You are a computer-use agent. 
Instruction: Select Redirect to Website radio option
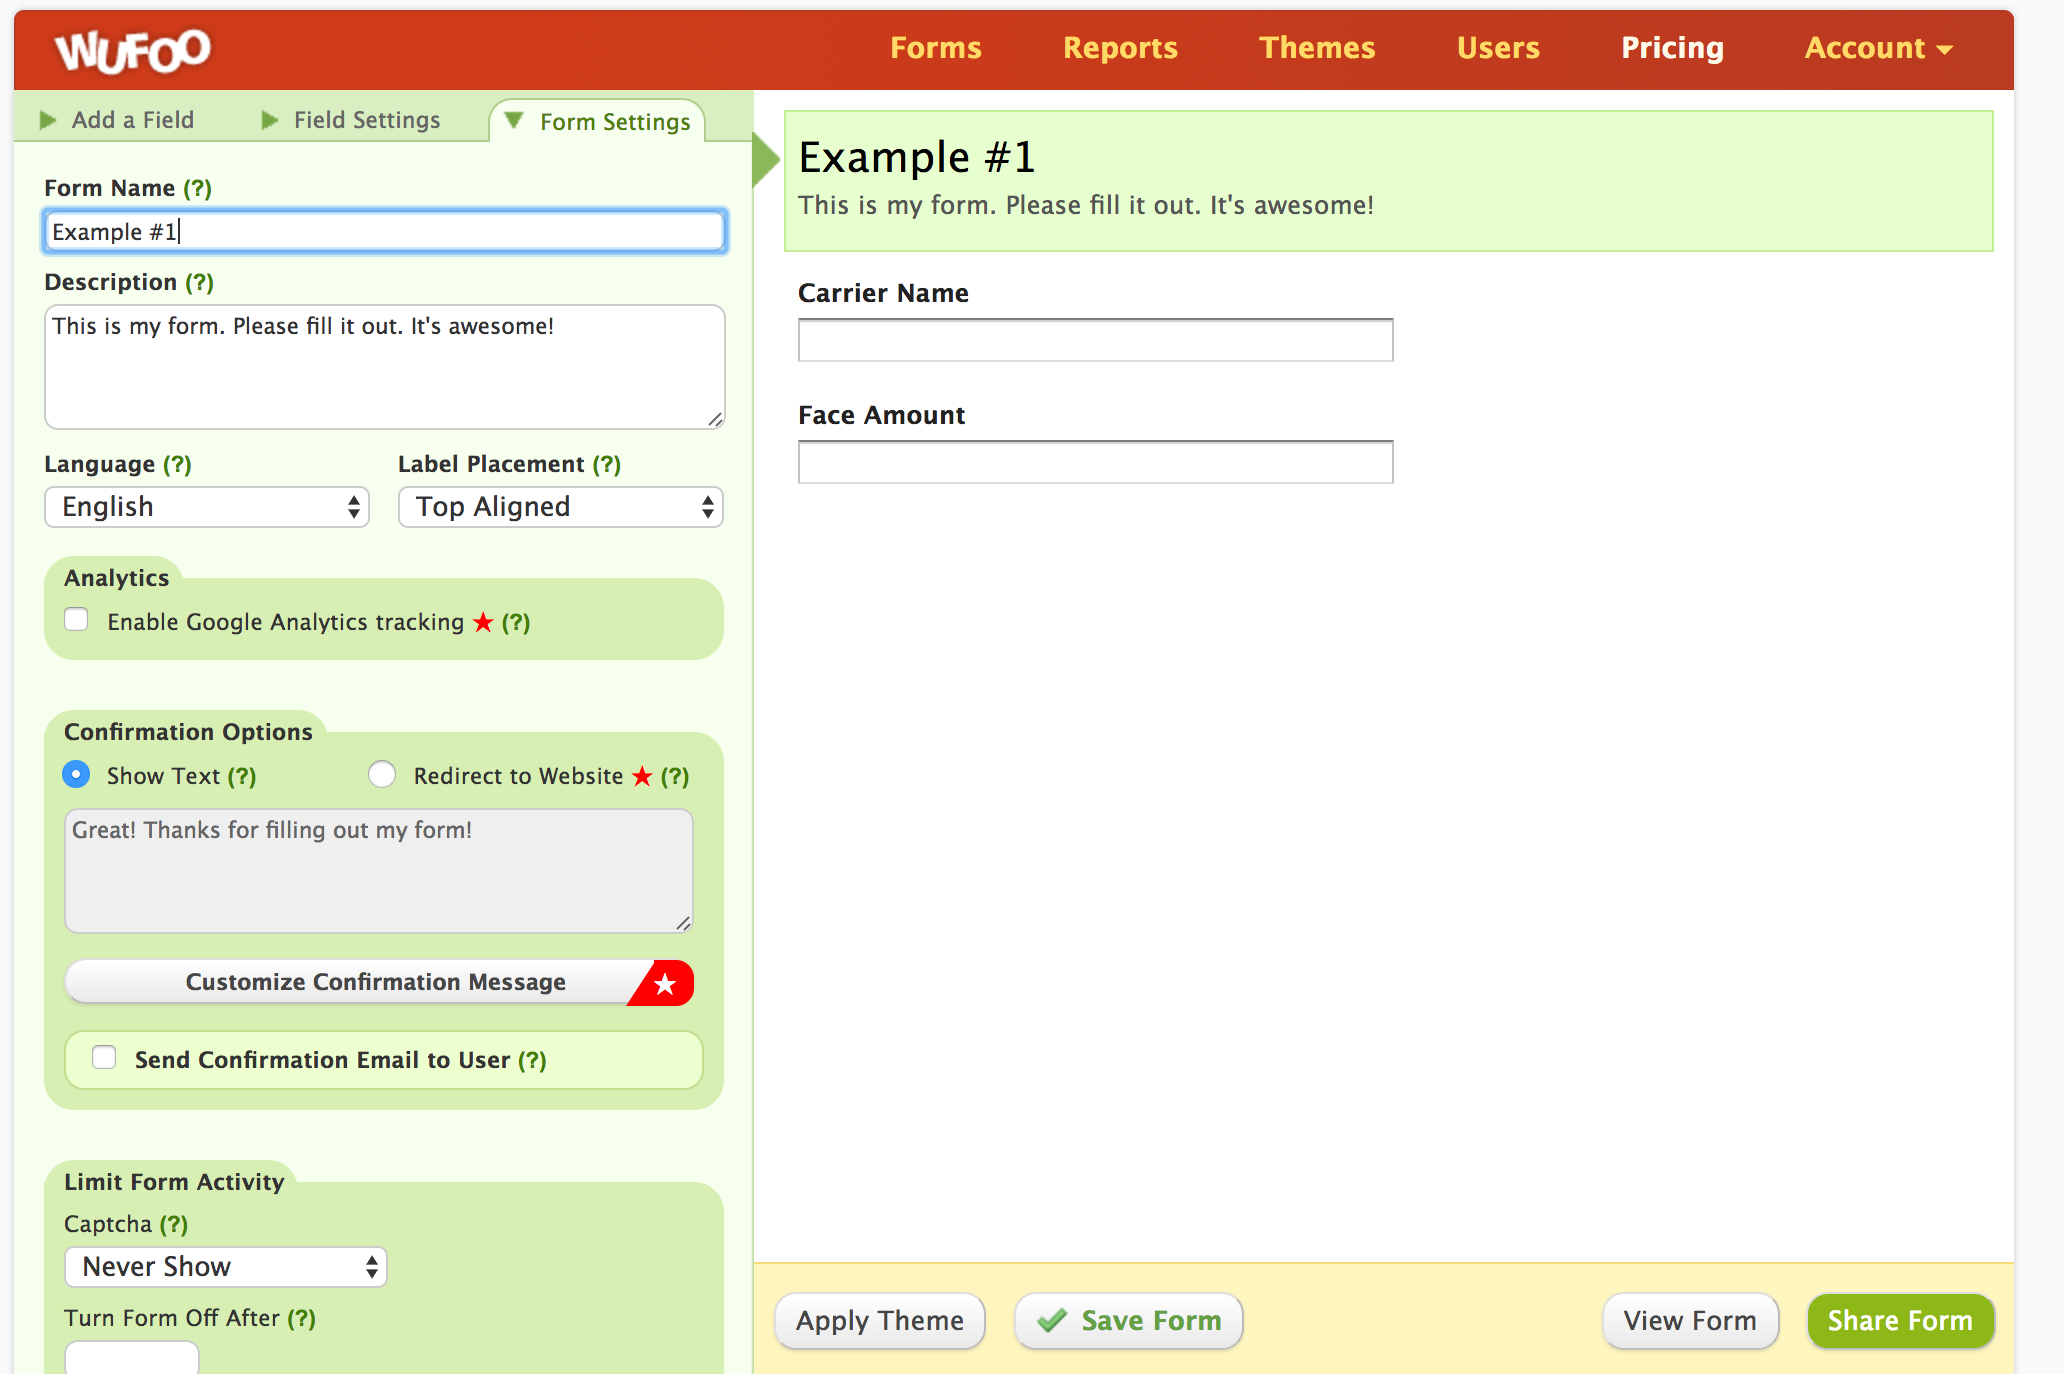coord(382,774)
